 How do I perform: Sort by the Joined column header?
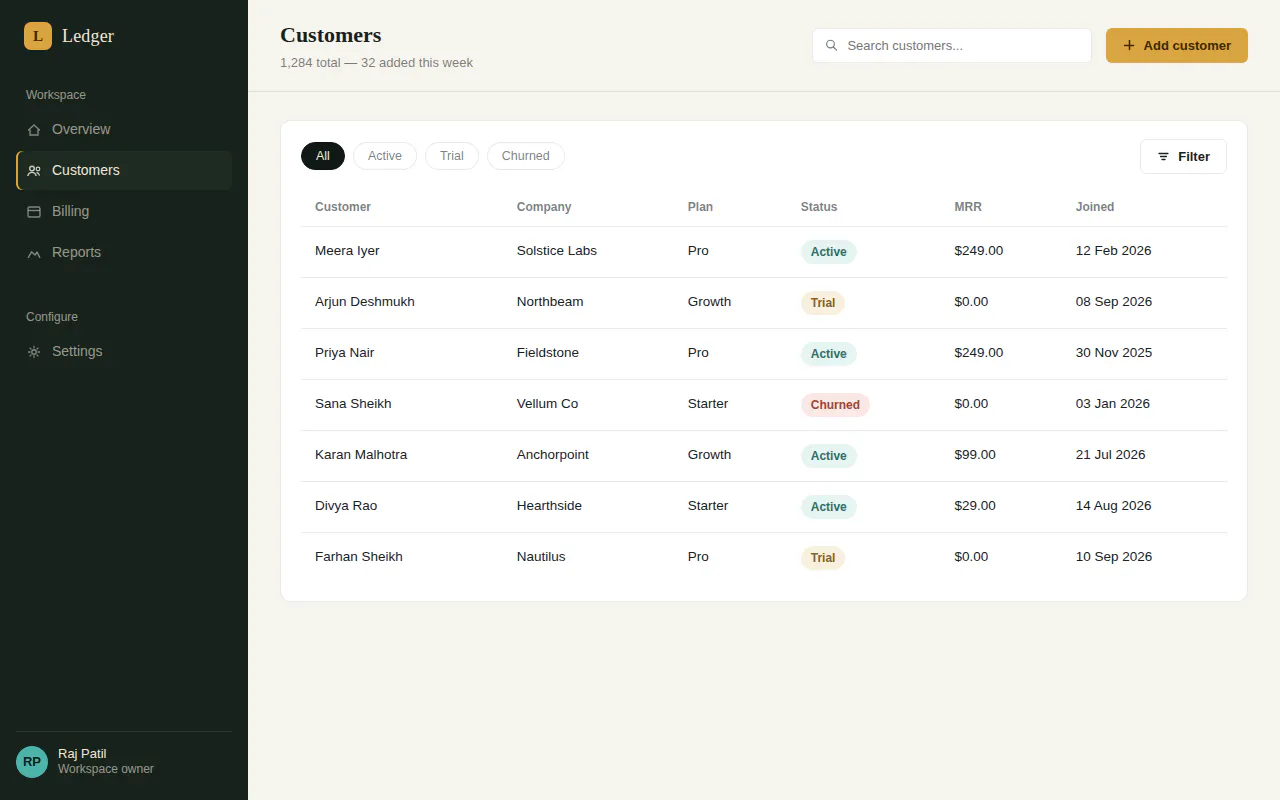coord(1095,207)
